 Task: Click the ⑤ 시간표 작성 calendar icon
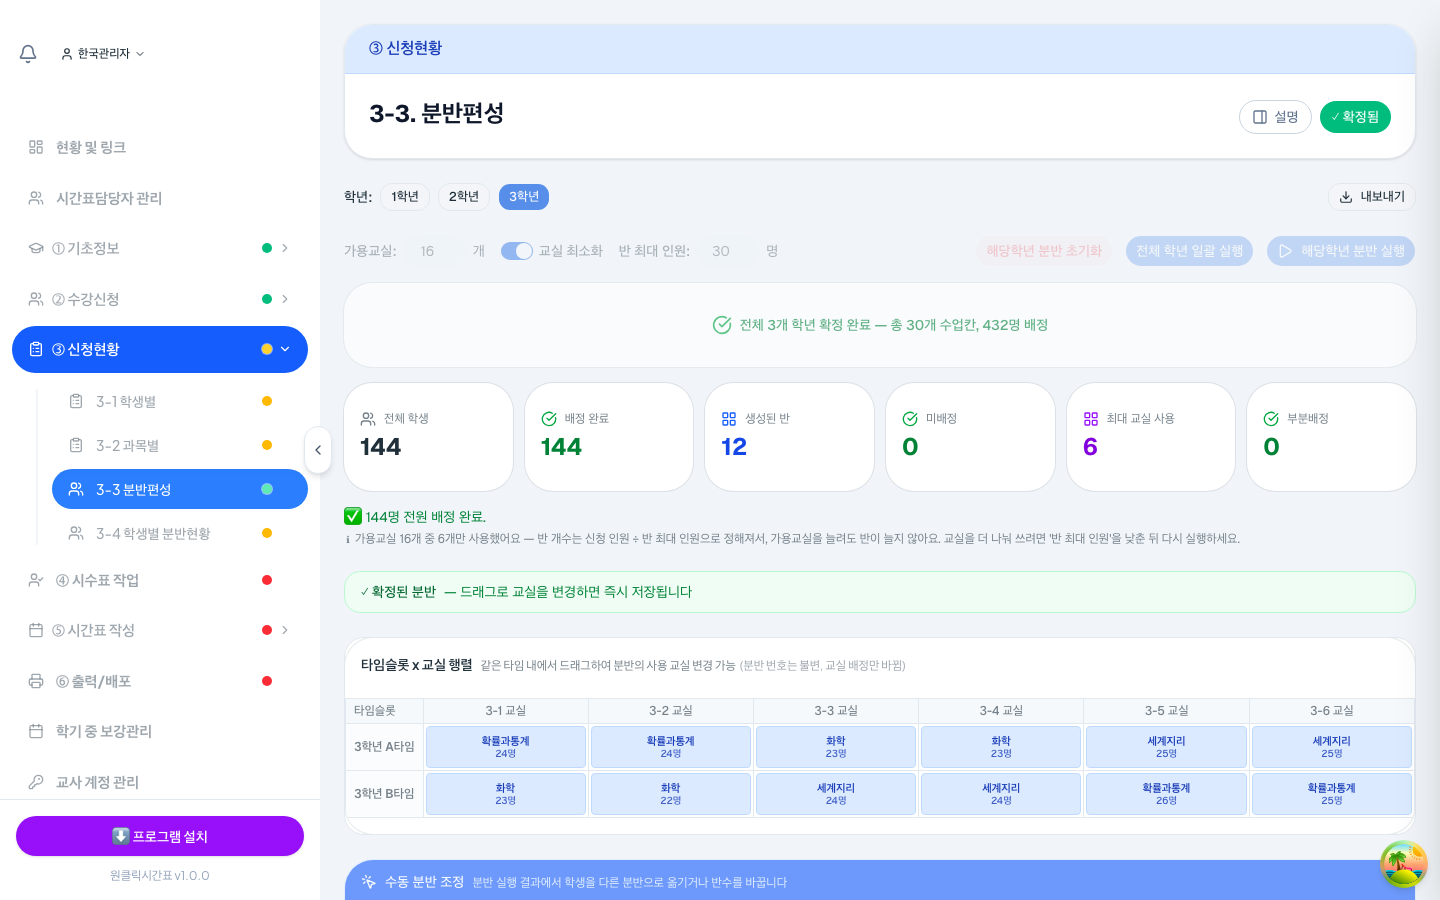pos(36,630)
